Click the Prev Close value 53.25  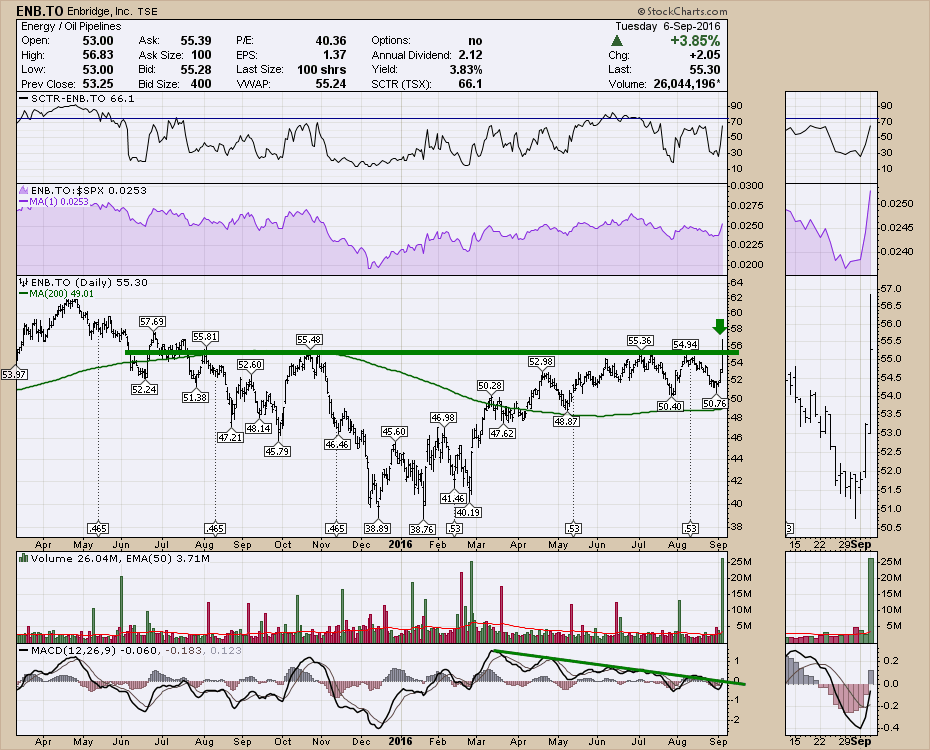point(98,84)
